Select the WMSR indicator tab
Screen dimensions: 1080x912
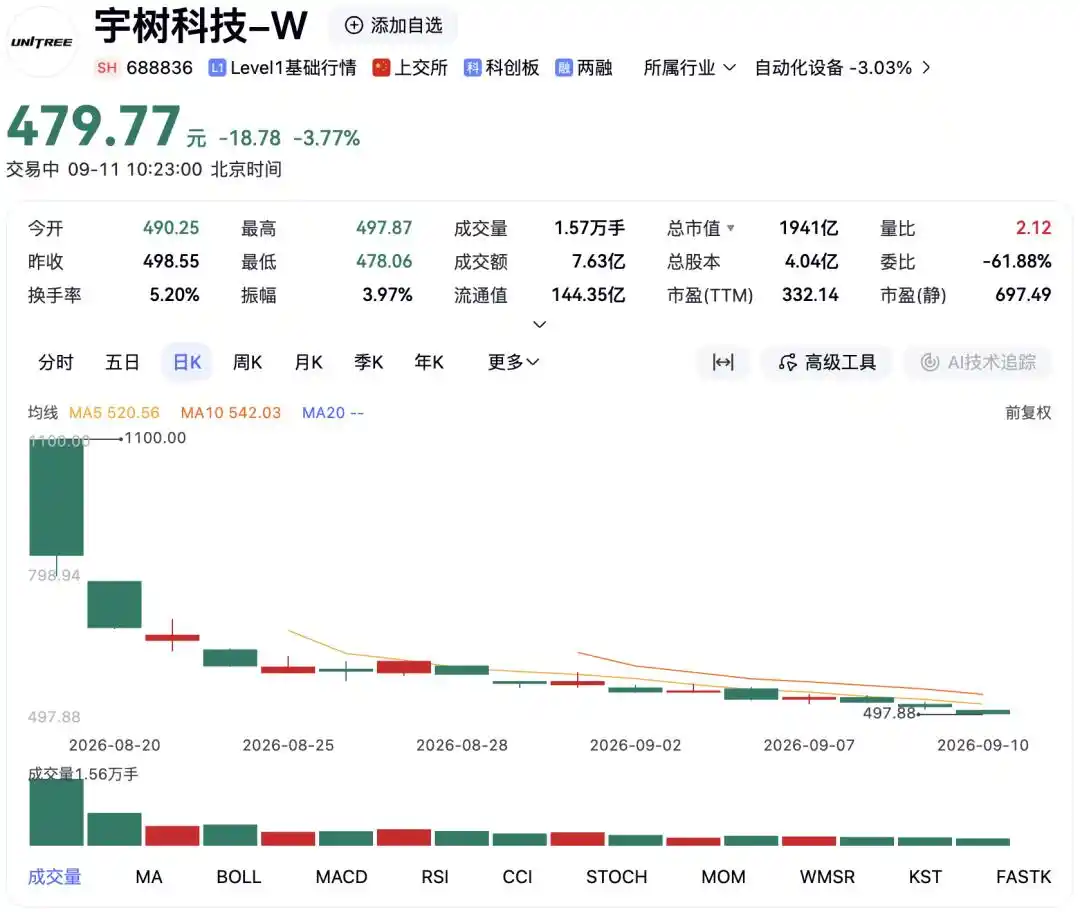pyautogui.click(x=827, y=877)
